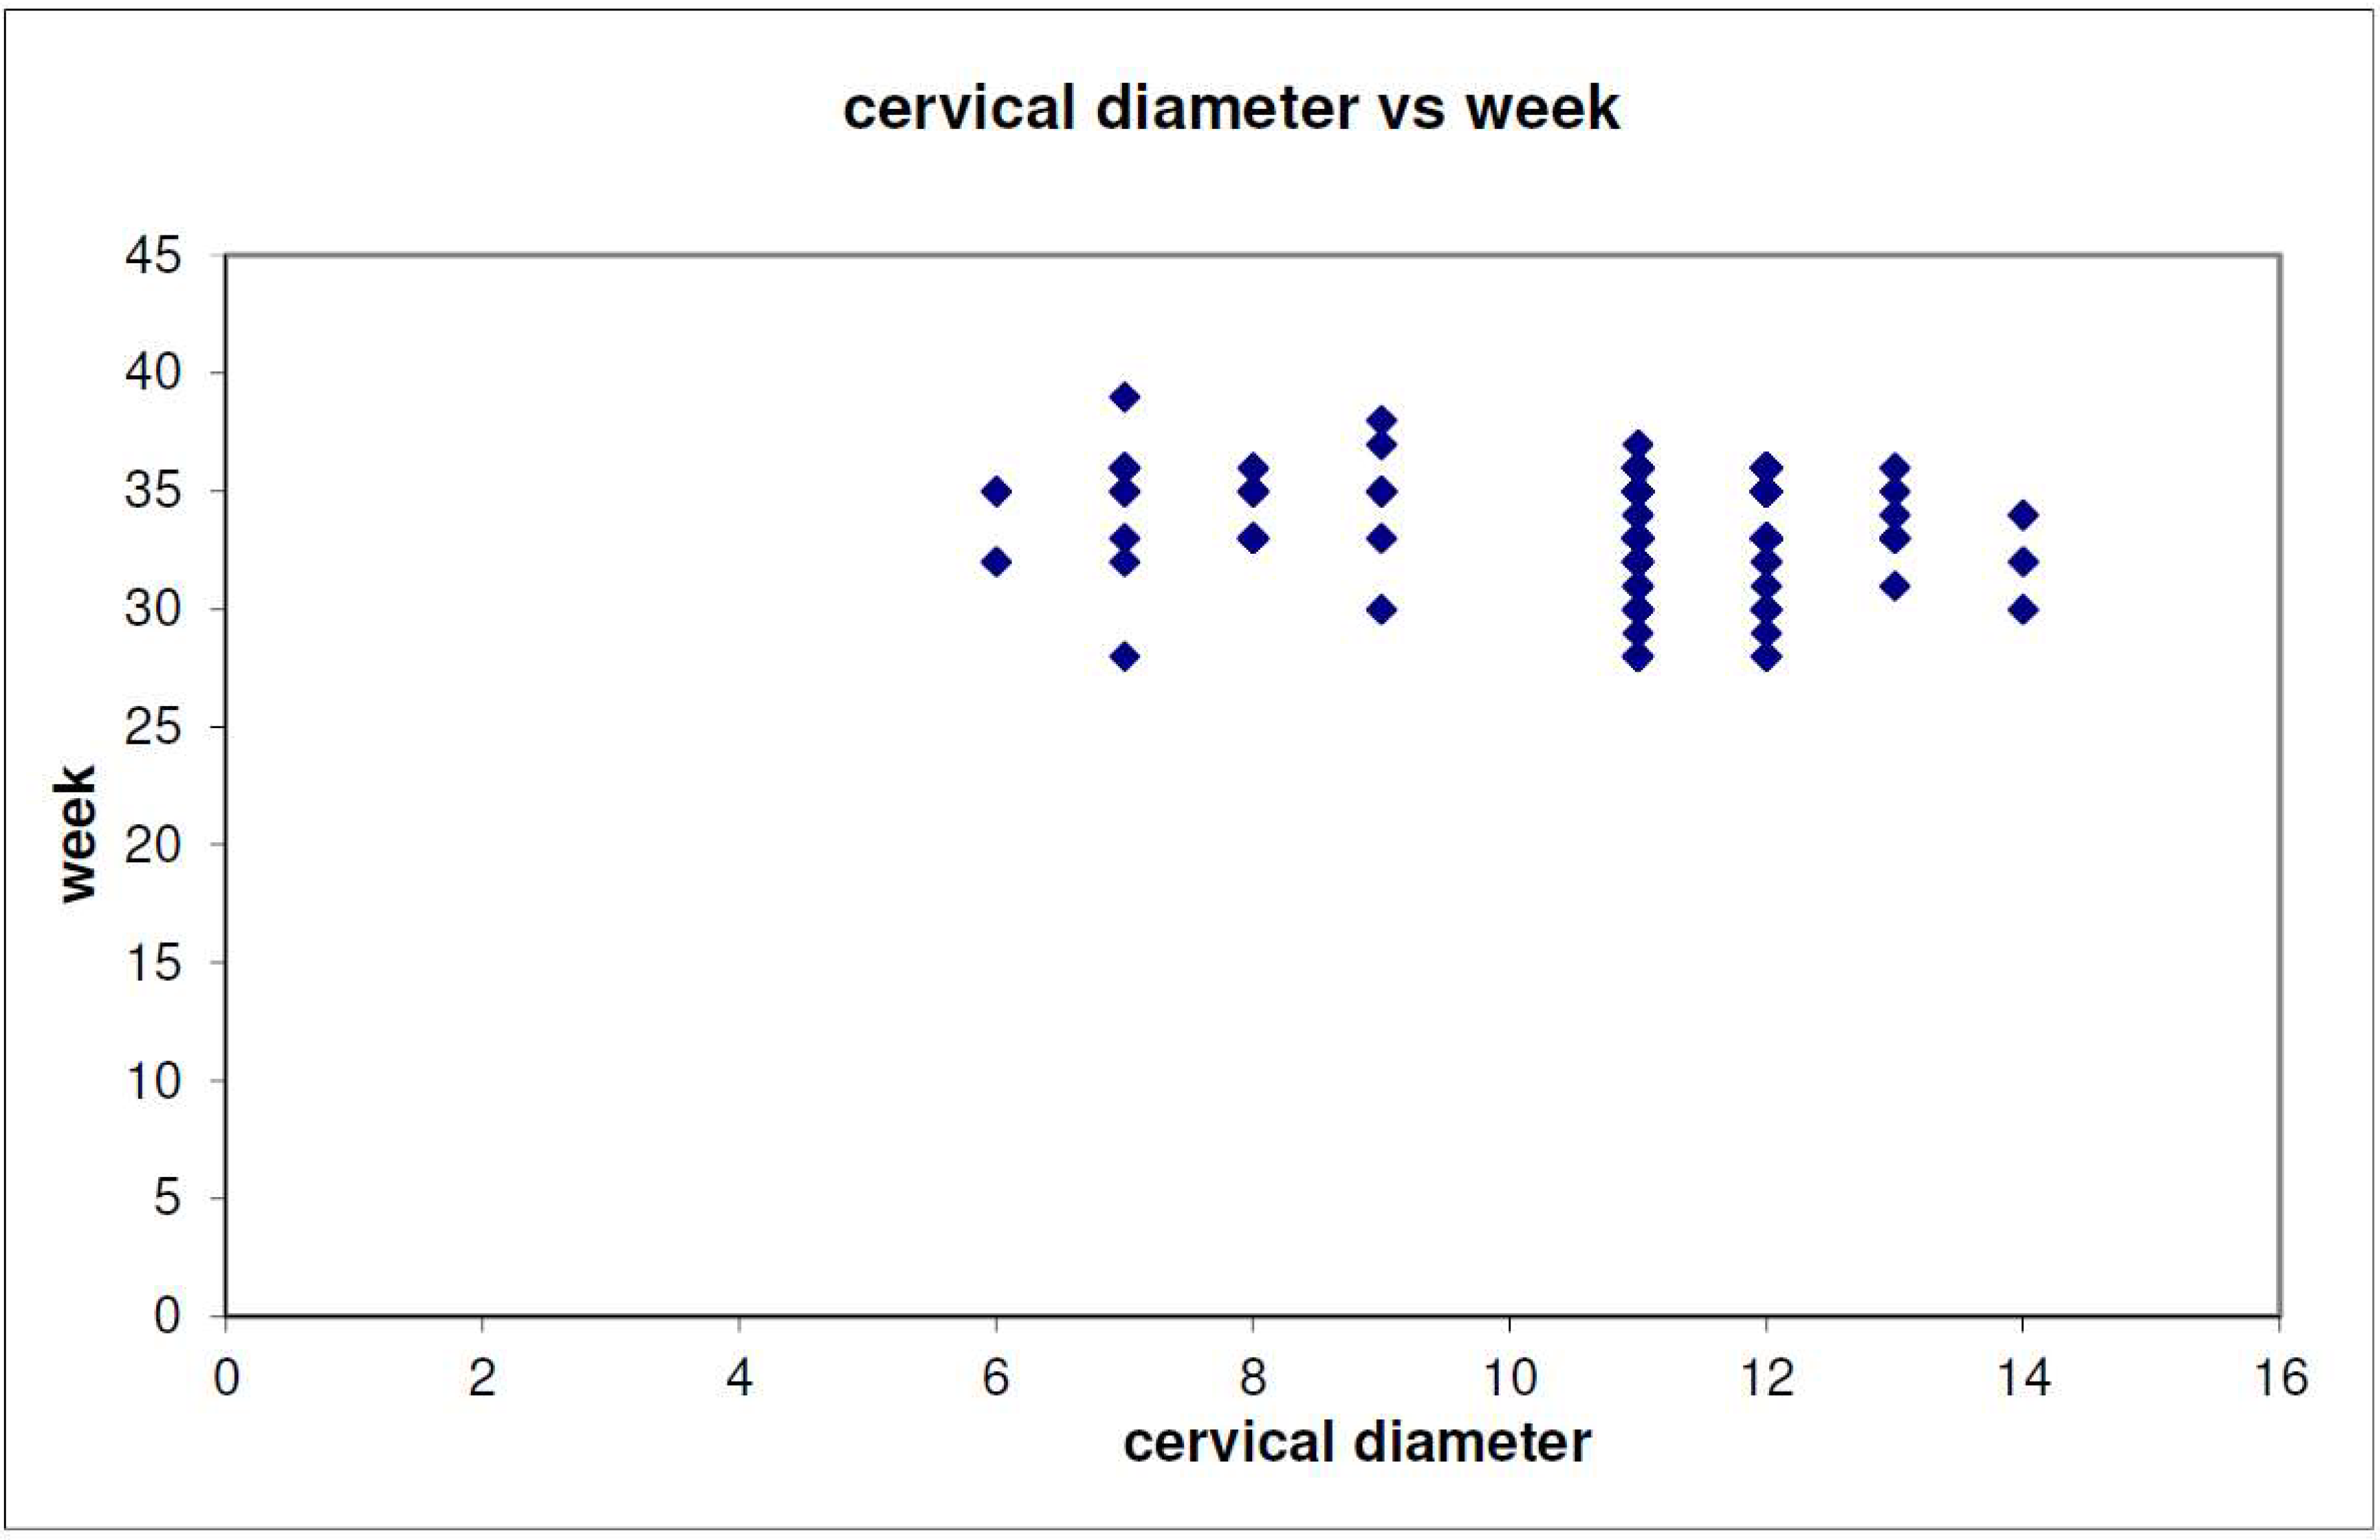This screenshot has height=1540, width=2380.
Task: Click the week 30 point at diameter 14
Action: coord(2023,609)
